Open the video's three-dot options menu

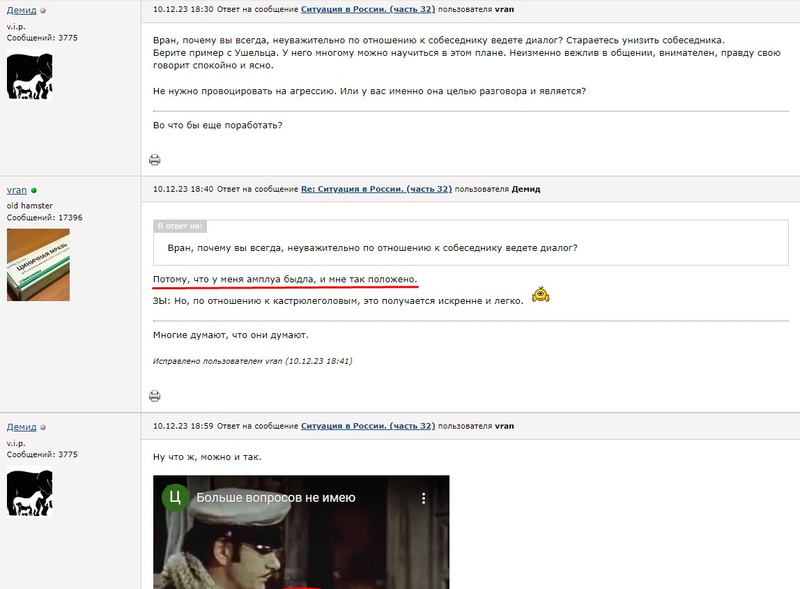tap(423, 499)
